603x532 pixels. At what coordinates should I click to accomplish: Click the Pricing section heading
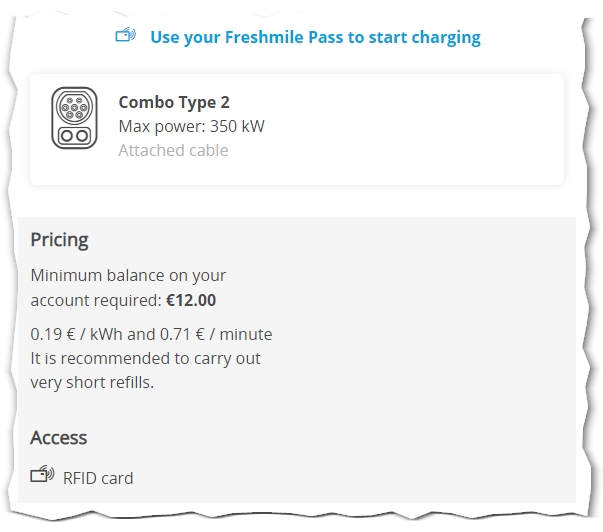[60, 240]
